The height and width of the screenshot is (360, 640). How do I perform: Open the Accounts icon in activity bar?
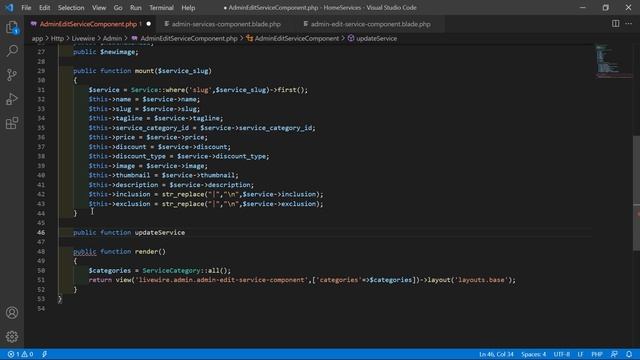[x=12, y=313]
